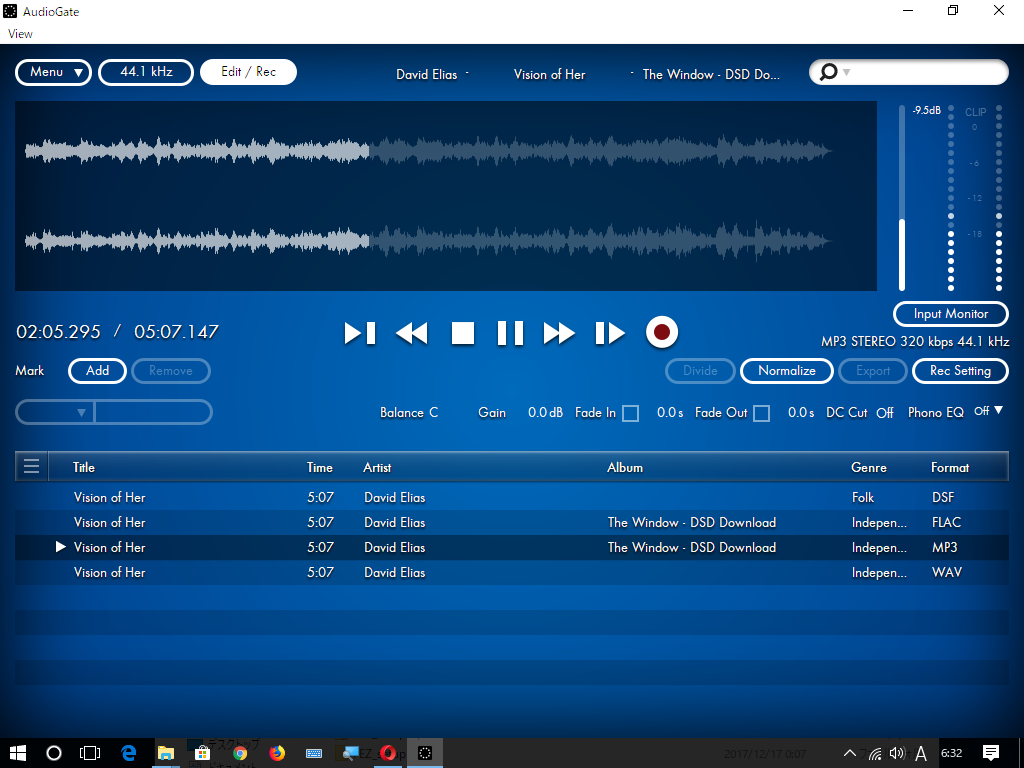
Task: Click the skip button left of rewind
Action: pyautogui.click(x=360, y=333)
